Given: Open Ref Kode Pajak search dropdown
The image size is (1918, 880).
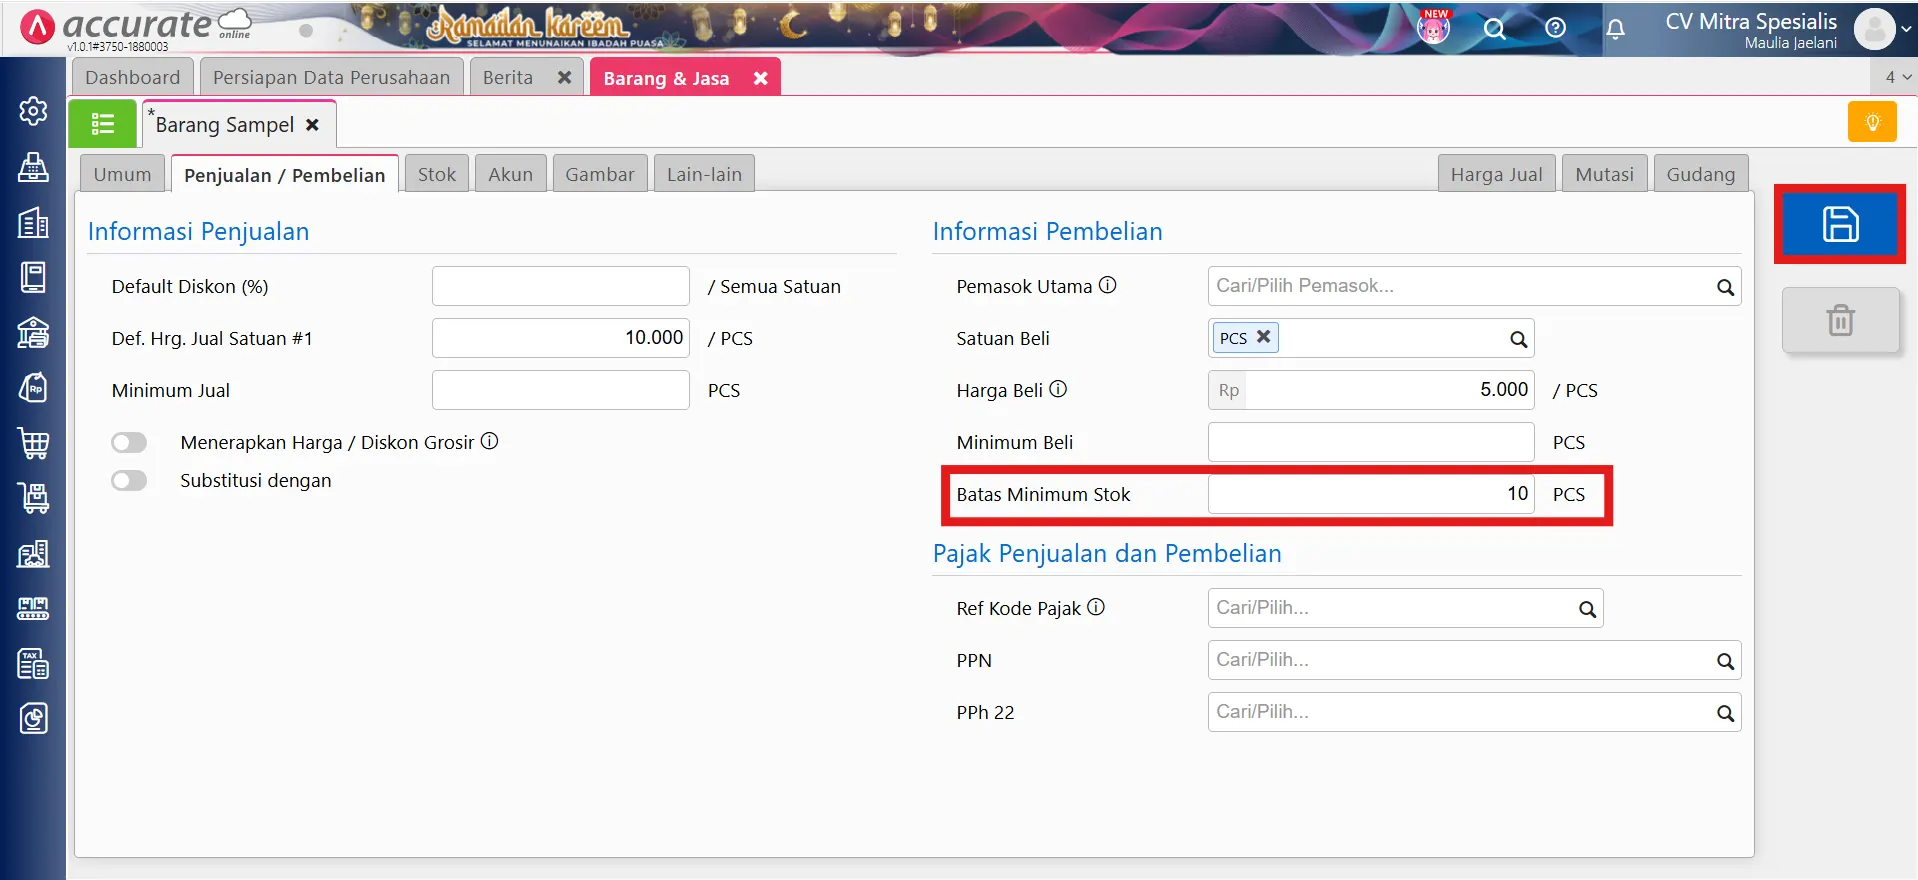Looking at the screenshot, I should click(x=1587, y=609).
